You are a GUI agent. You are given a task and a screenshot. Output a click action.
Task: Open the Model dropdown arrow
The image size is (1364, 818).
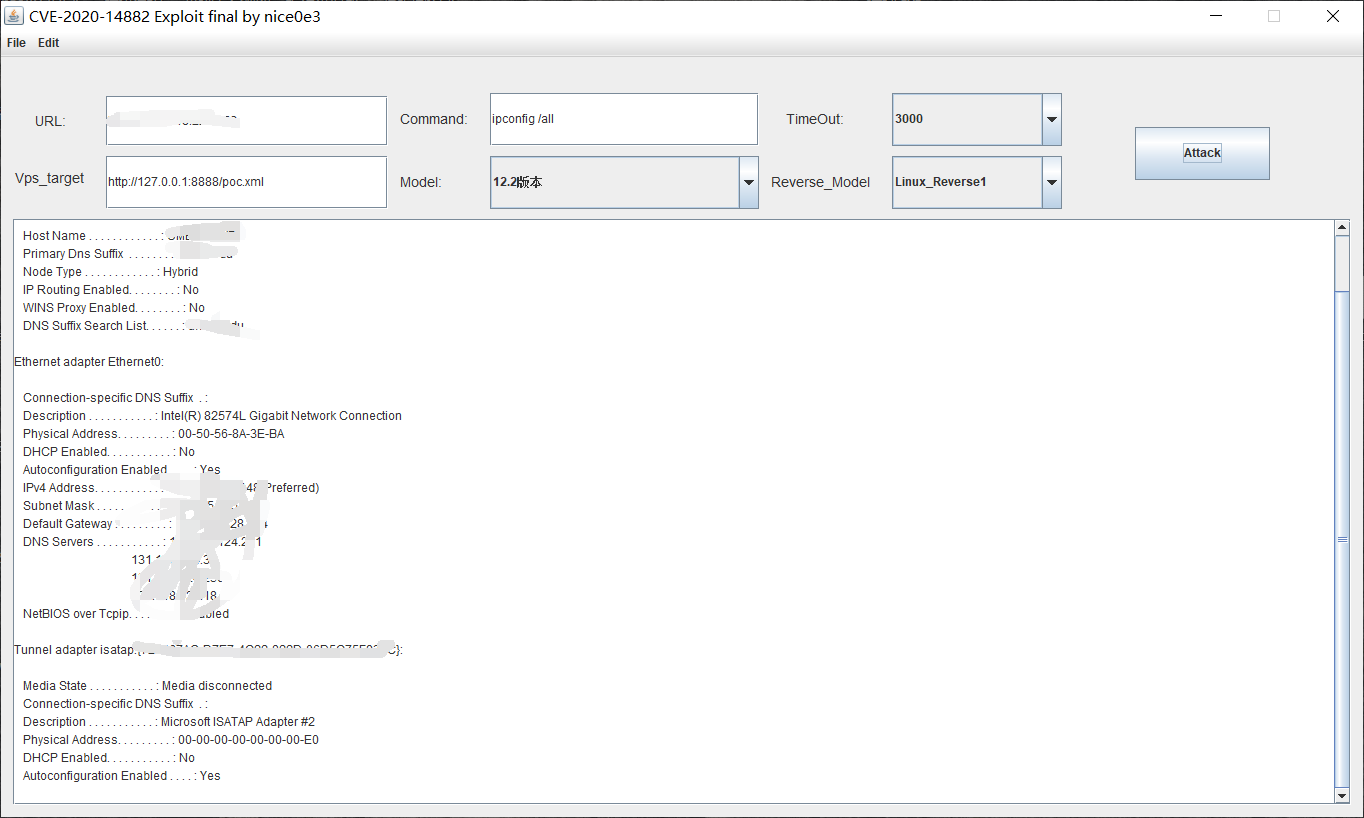click(749, 182)
